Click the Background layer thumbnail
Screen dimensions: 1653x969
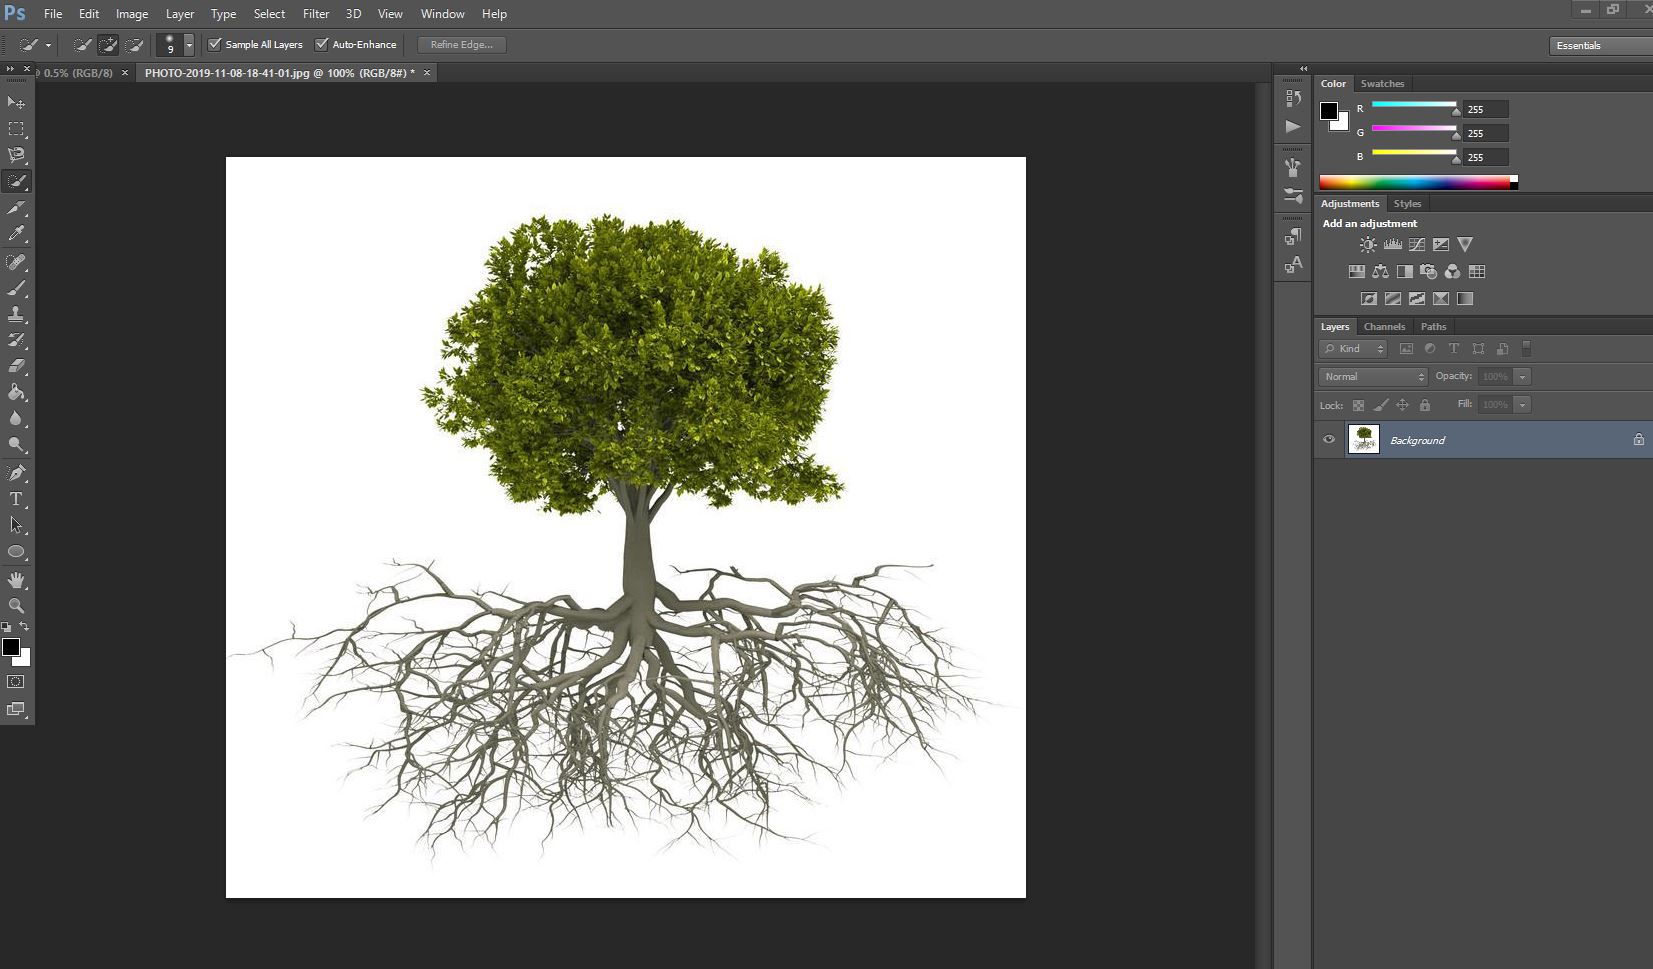[x=1364, y=439]
